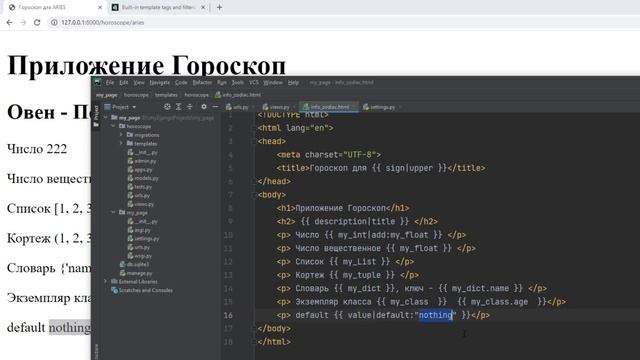Open the VCS menu
640x360 pixels.
tap(254, 82)
